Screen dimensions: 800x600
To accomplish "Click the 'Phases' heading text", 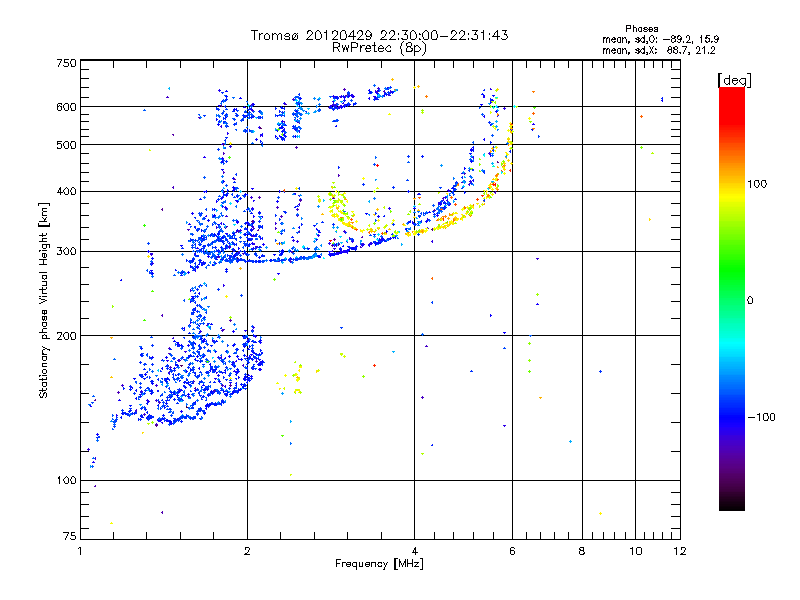I will pyautogui.click(x=642, y=29).
